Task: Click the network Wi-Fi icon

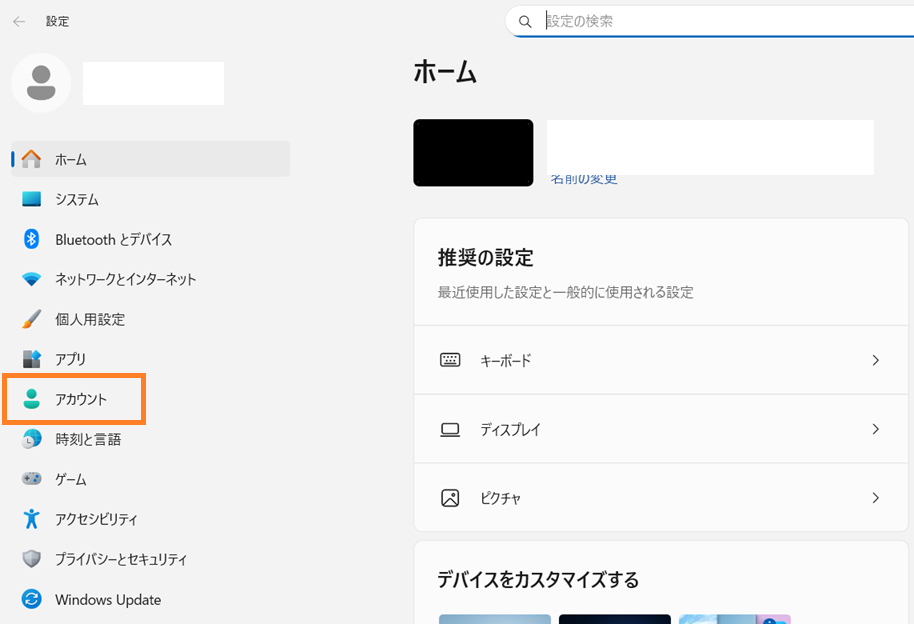Action: pos(31,279)
